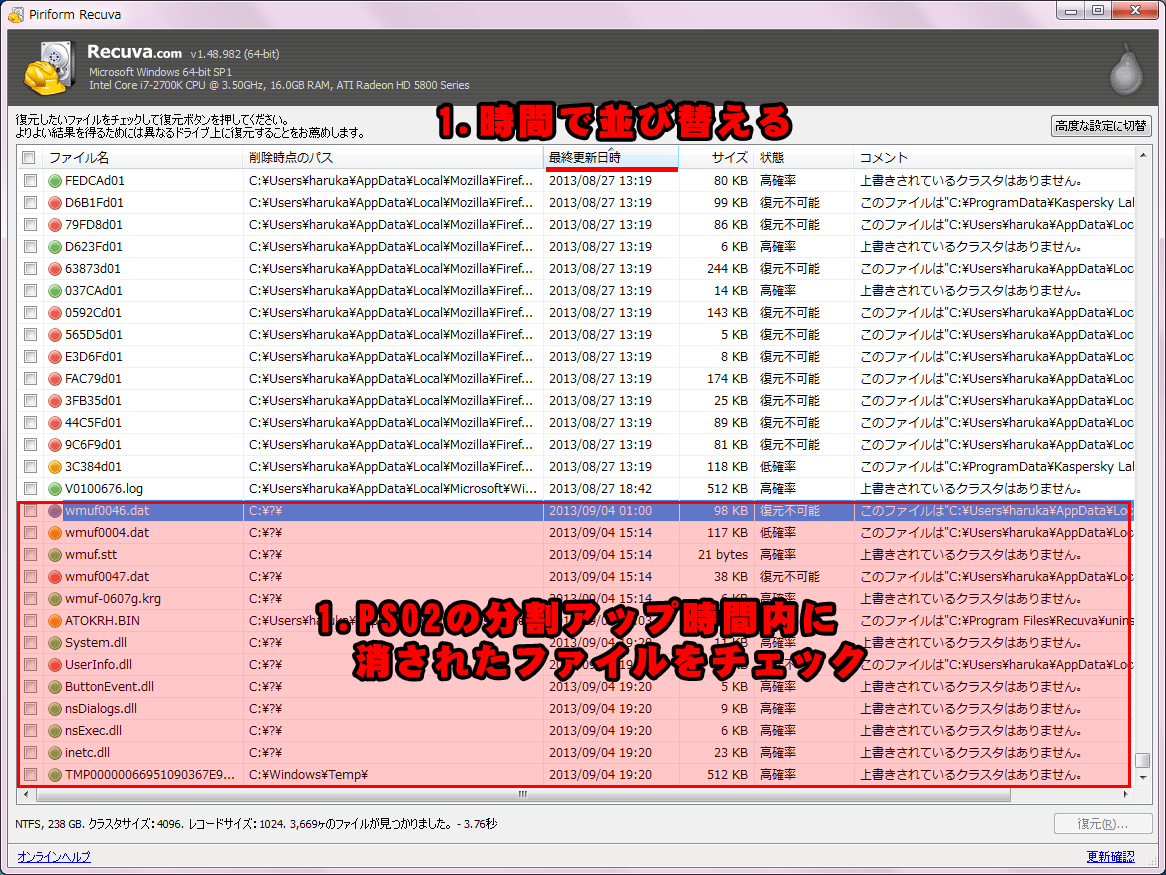Viewport: 1166px width, 875px height.
Task: Check the box for FEDCAd01
Action: (x=30, y=181)
